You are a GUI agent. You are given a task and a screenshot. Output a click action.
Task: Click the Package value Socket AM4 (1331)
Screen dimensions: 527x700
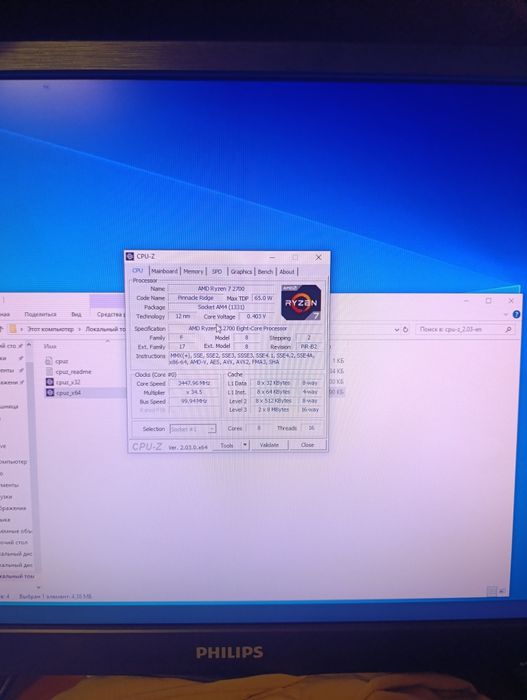[221, 307]
